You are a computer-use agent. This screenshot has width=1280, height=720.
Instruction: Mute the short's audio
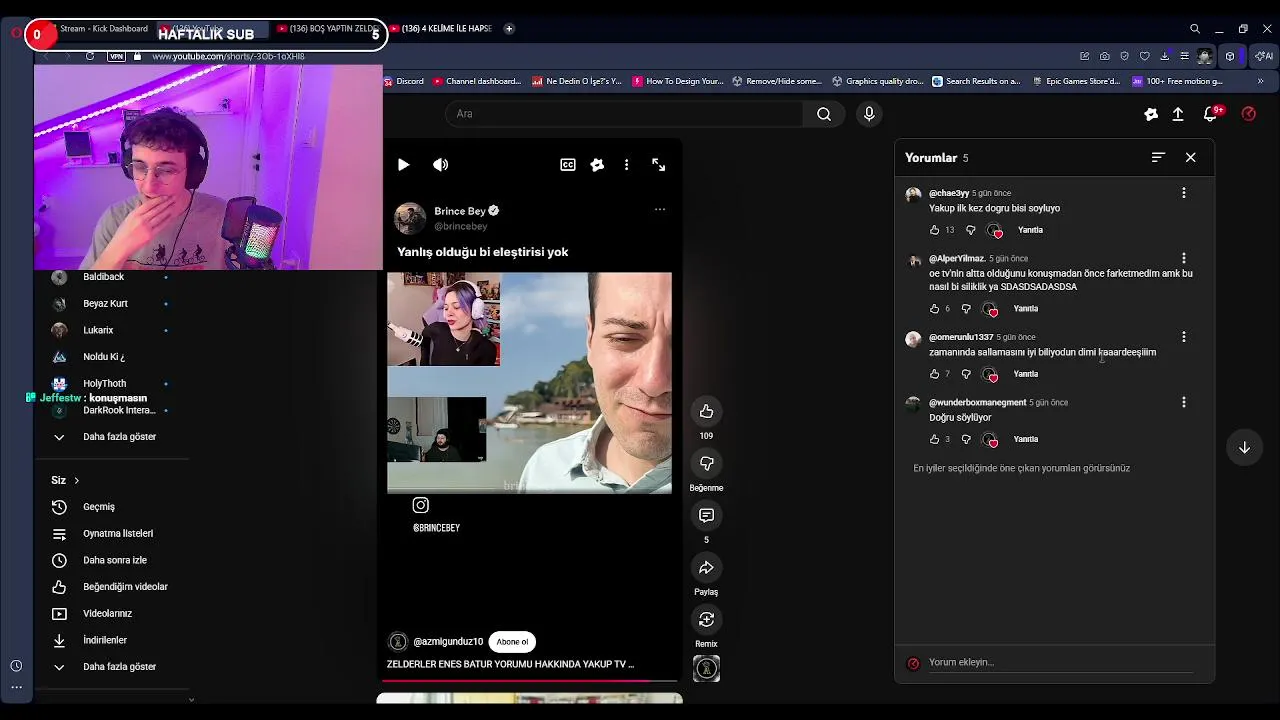click(x=441, y=165)
